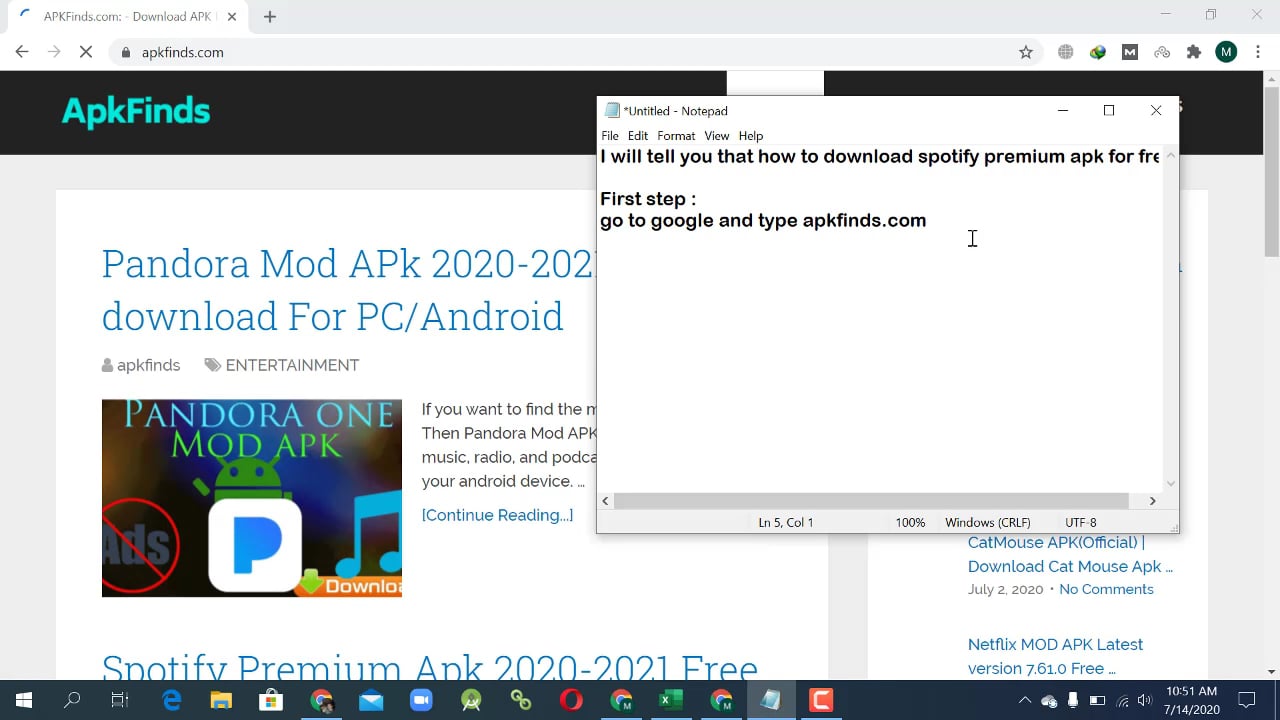
Task: Open the Netflix MOD APK sidebar post
Action: tap(1055, 656)
